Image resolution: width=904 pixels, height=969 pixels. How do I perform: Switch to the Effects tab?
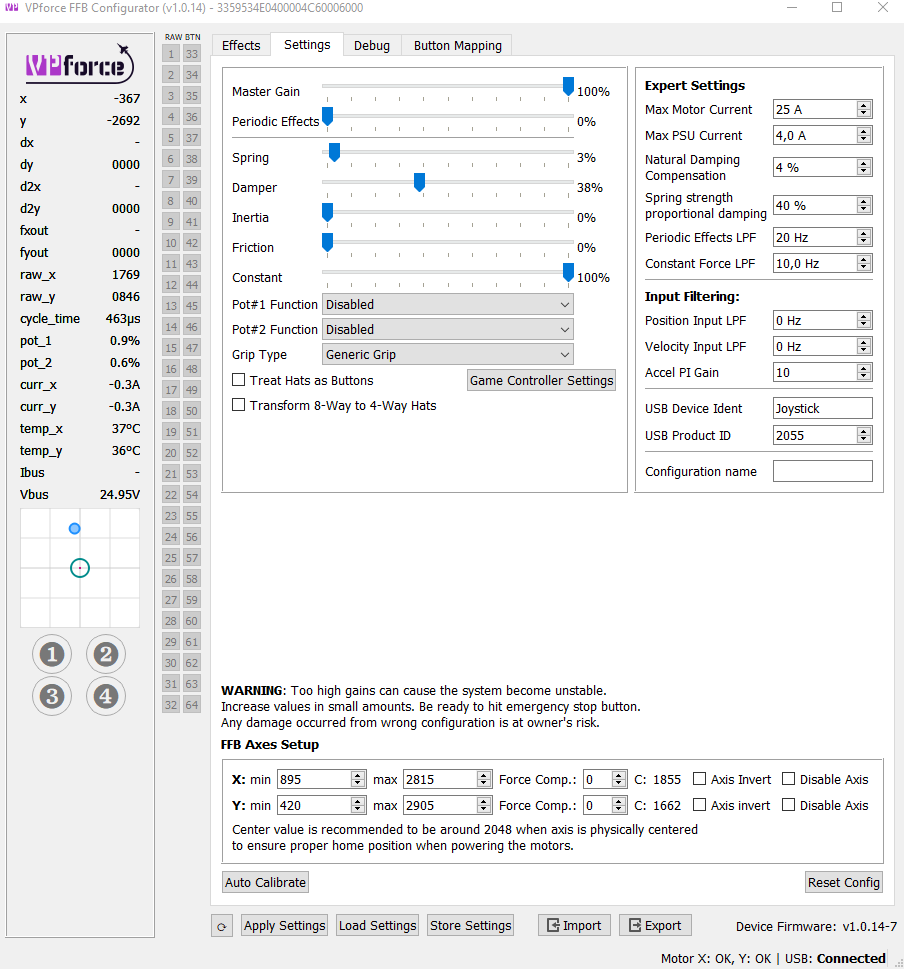point(241,46)
